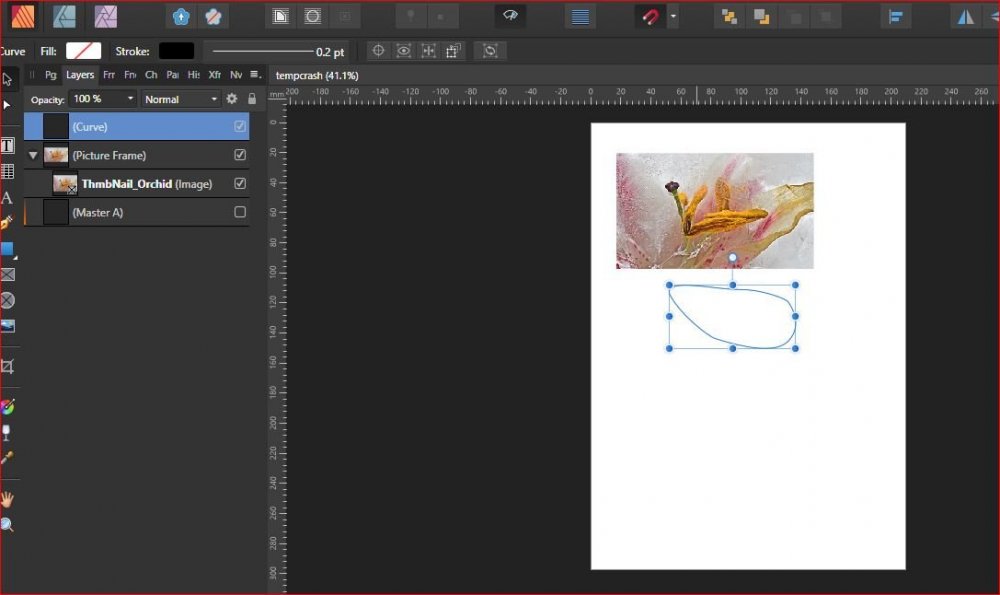Image resolution: width=1000 pixels, height=595 pixels.
Task: Enable the Master A layer checkbox
Action: (240, 212)
